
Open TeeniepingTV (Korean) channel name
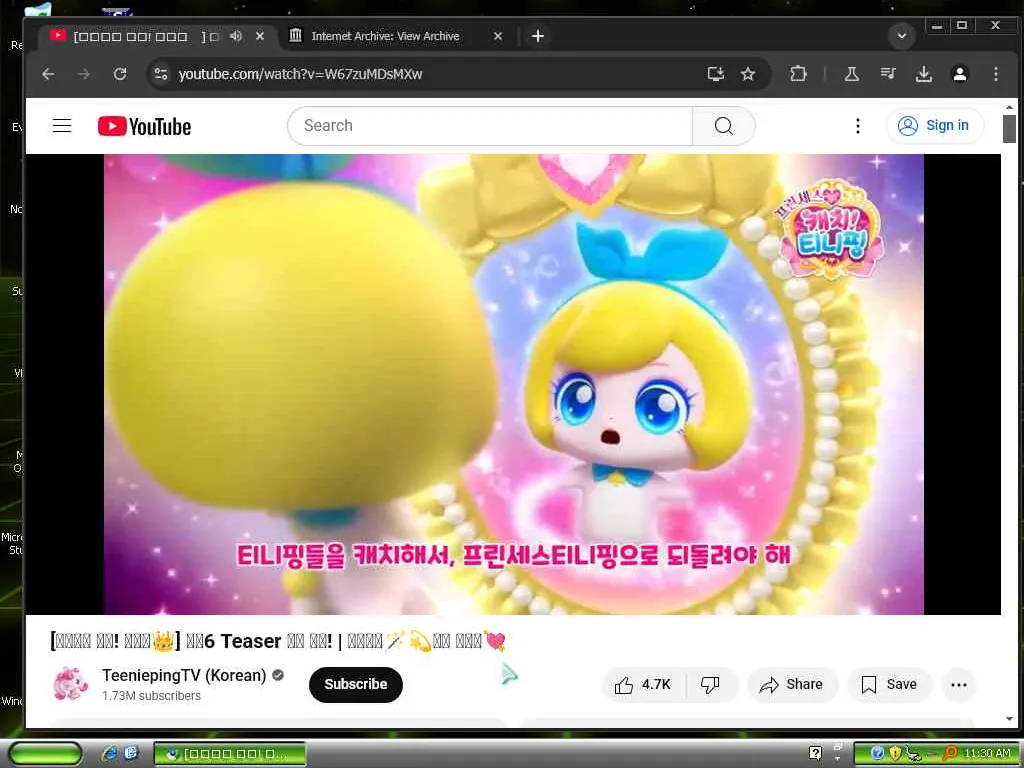click(184, 675)
